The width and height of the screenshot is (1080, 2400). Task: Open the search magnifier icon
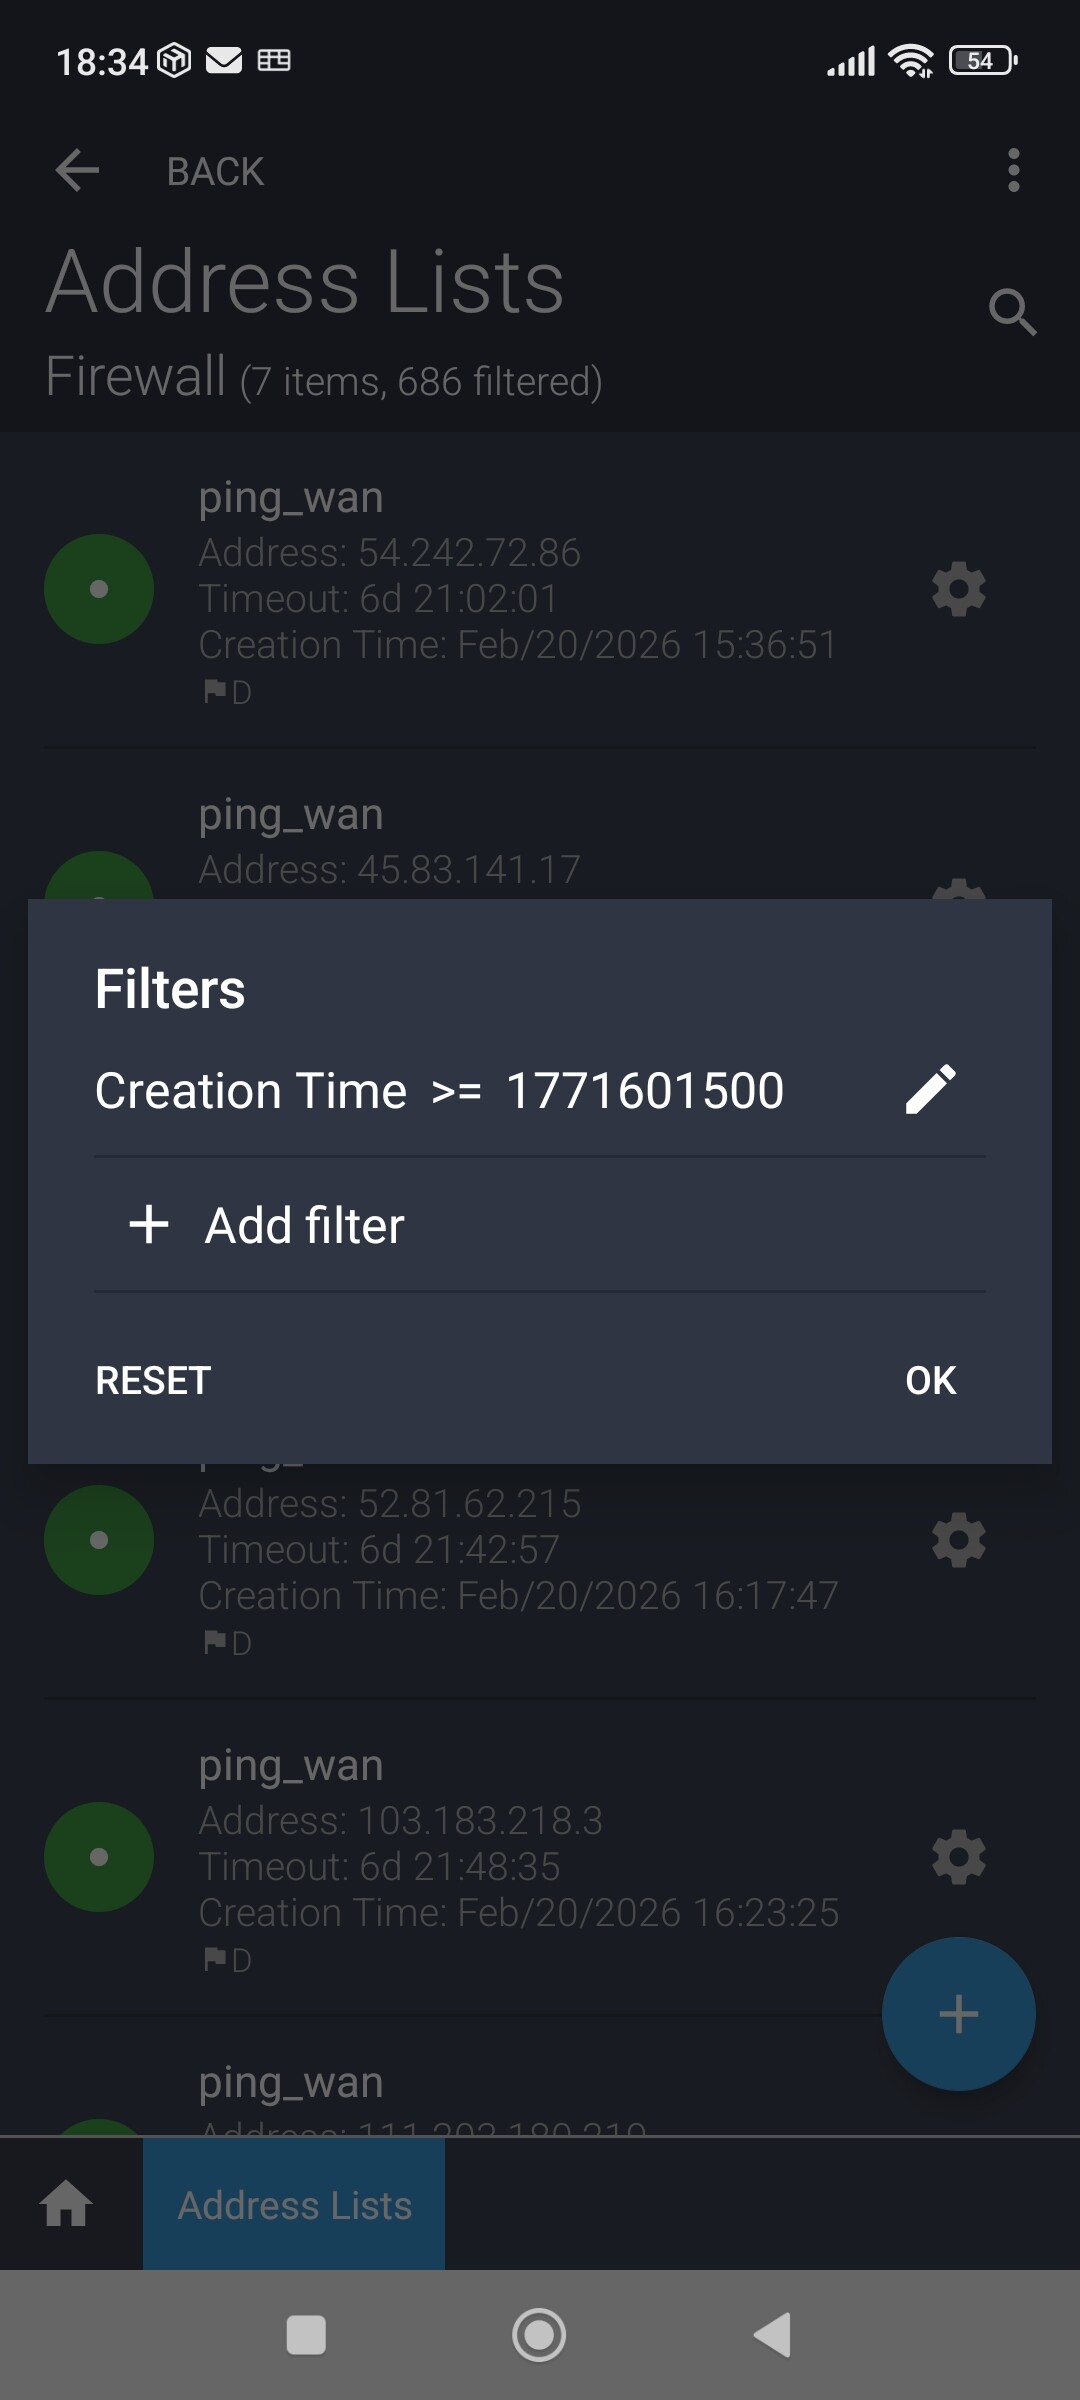click(1012, 312)
